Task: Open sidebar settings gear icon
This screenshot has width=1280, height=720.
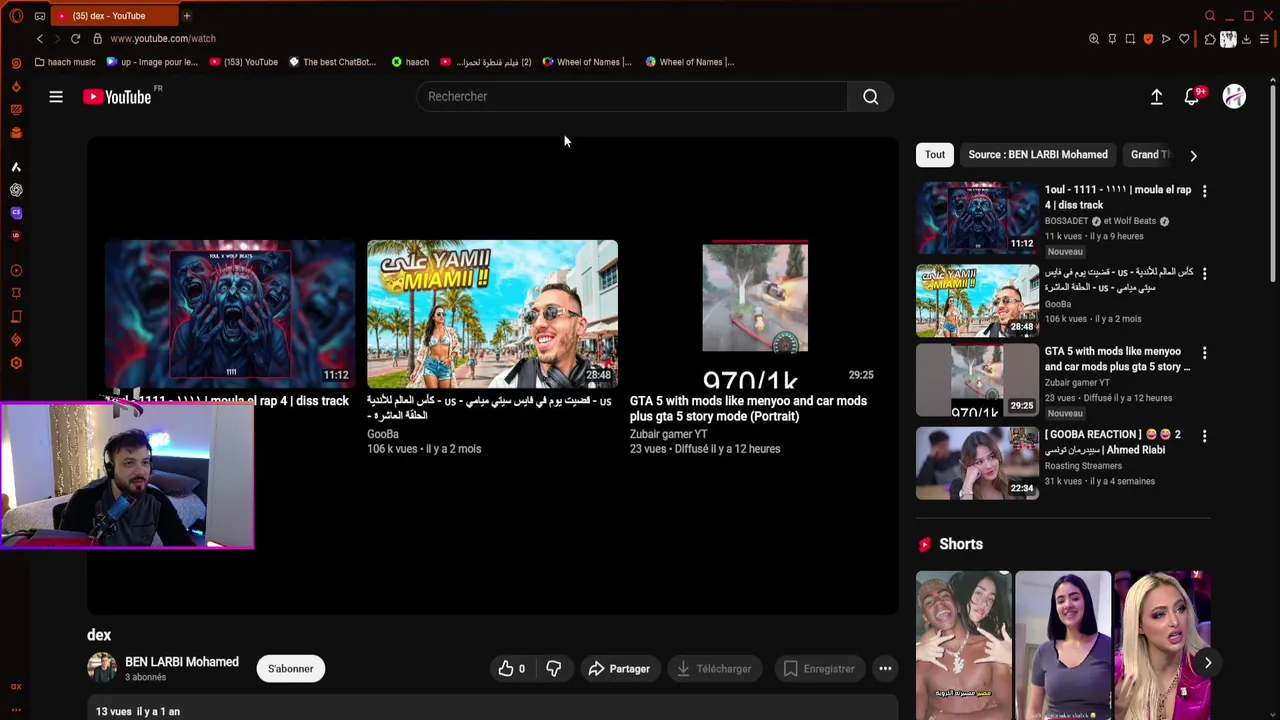Action: point(16,363)
